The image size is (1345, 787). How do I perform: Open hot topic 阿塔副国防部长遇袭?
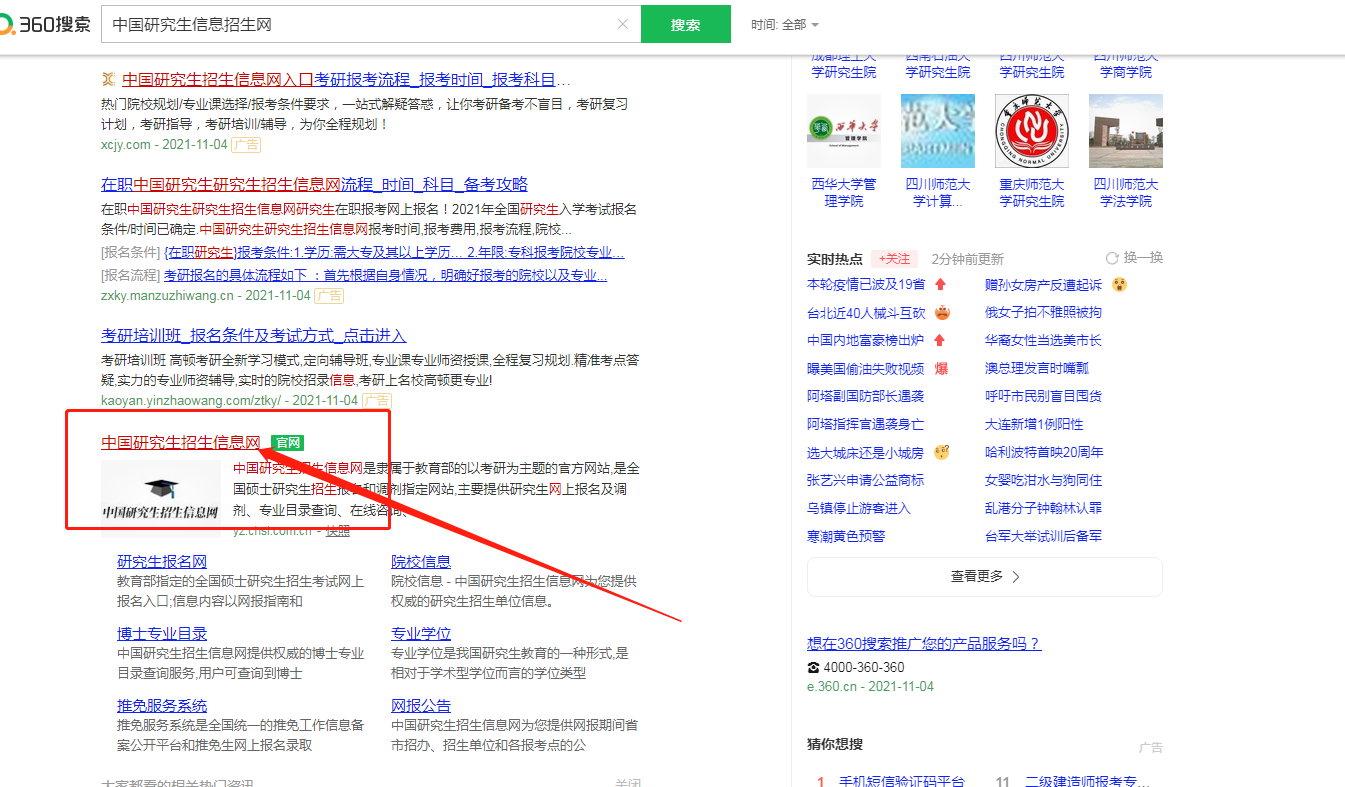pos(866,397)
